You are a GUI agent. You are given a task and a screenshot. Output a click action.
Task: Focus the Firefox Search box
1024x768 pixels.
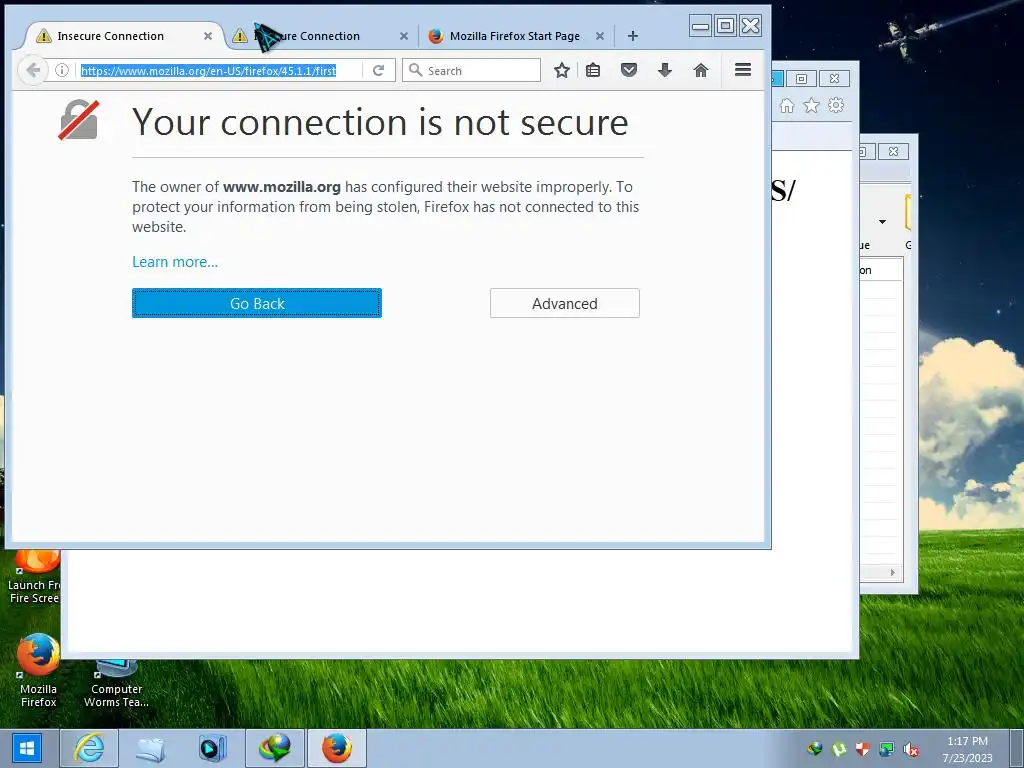pyautogui.click(x=472, y=71)
